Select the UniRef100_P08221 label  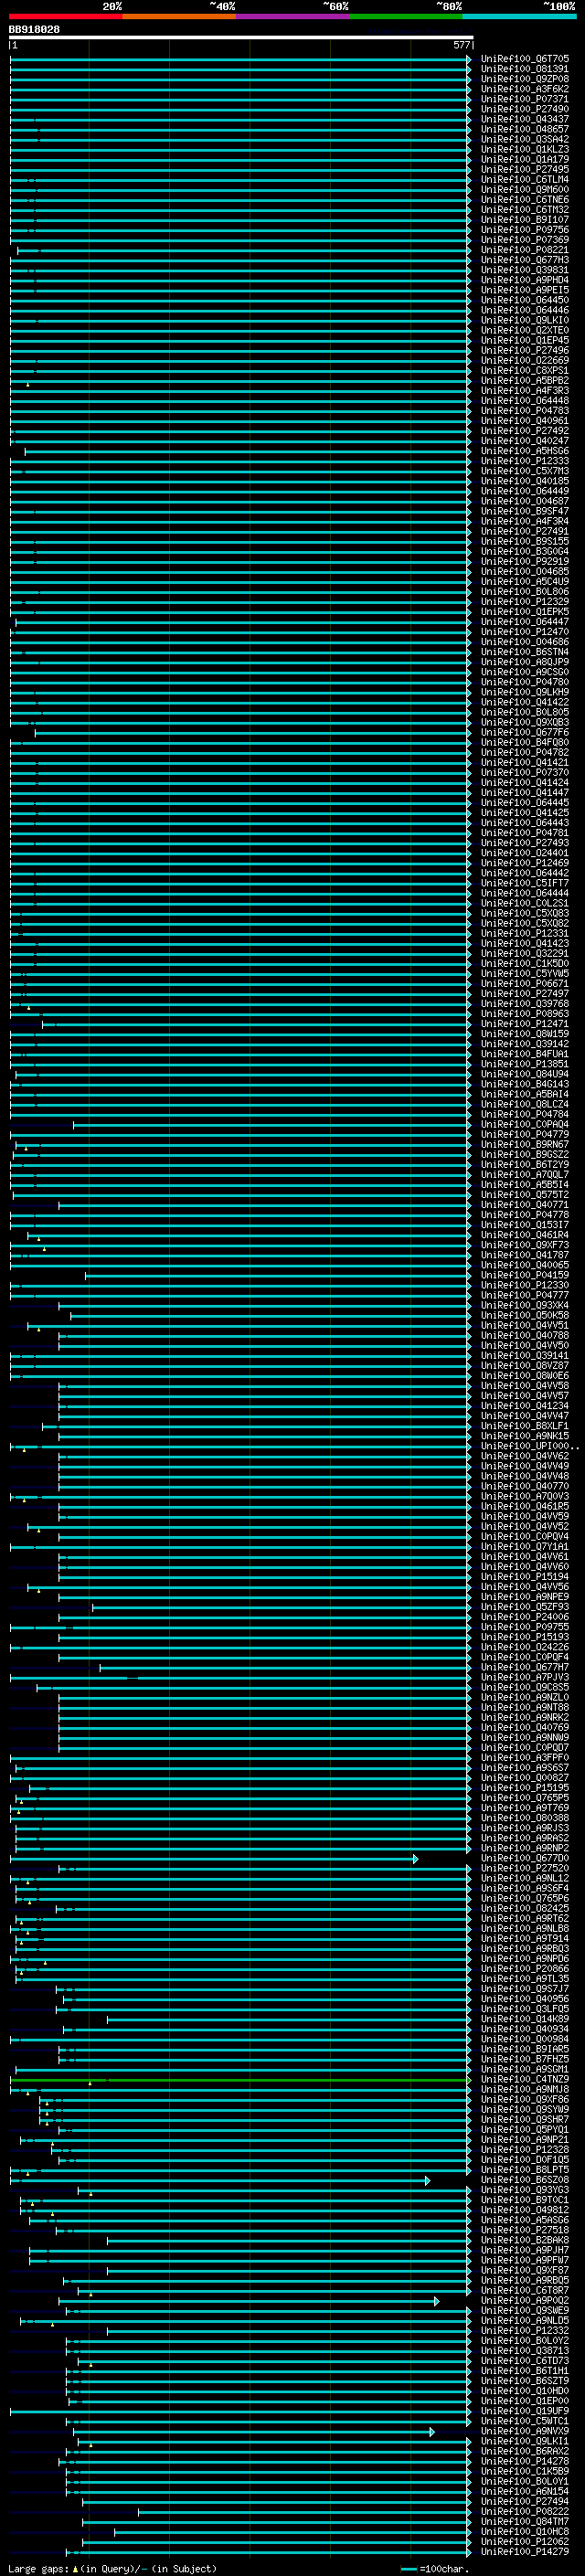[525, 250]
